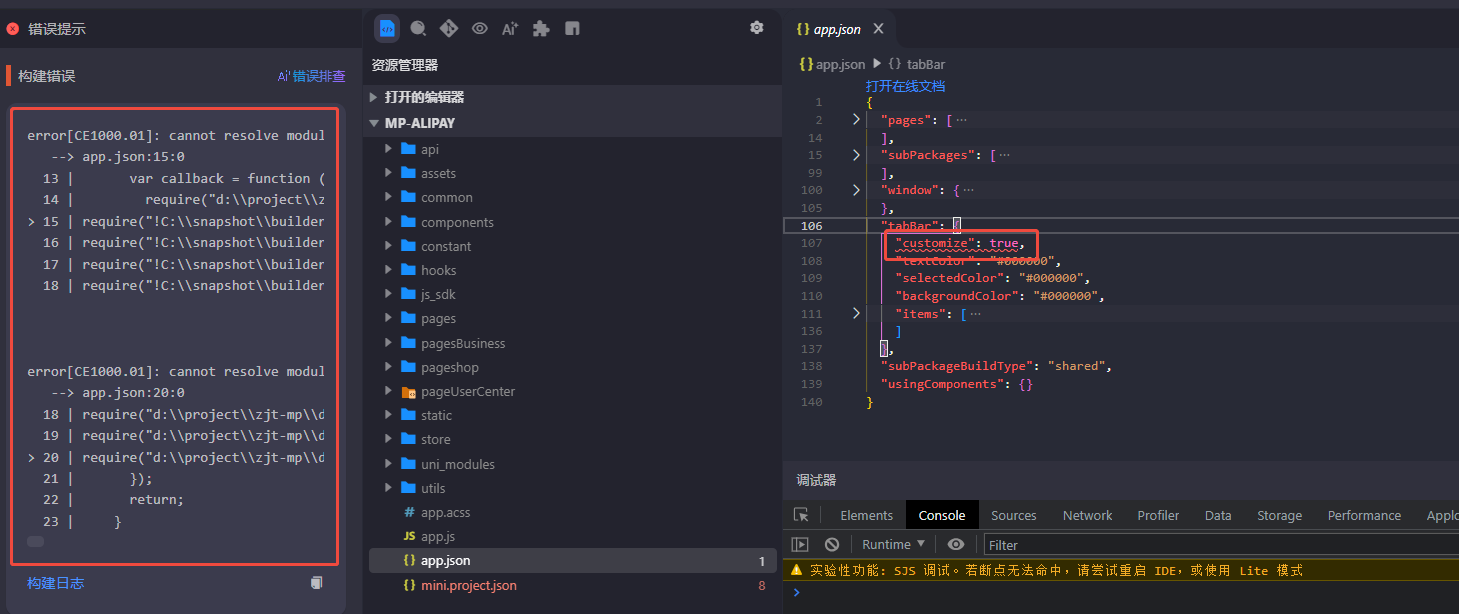Click the settings gear in sidebar
This screenshot has width=1459, height=614.
(x=757, y=28)
